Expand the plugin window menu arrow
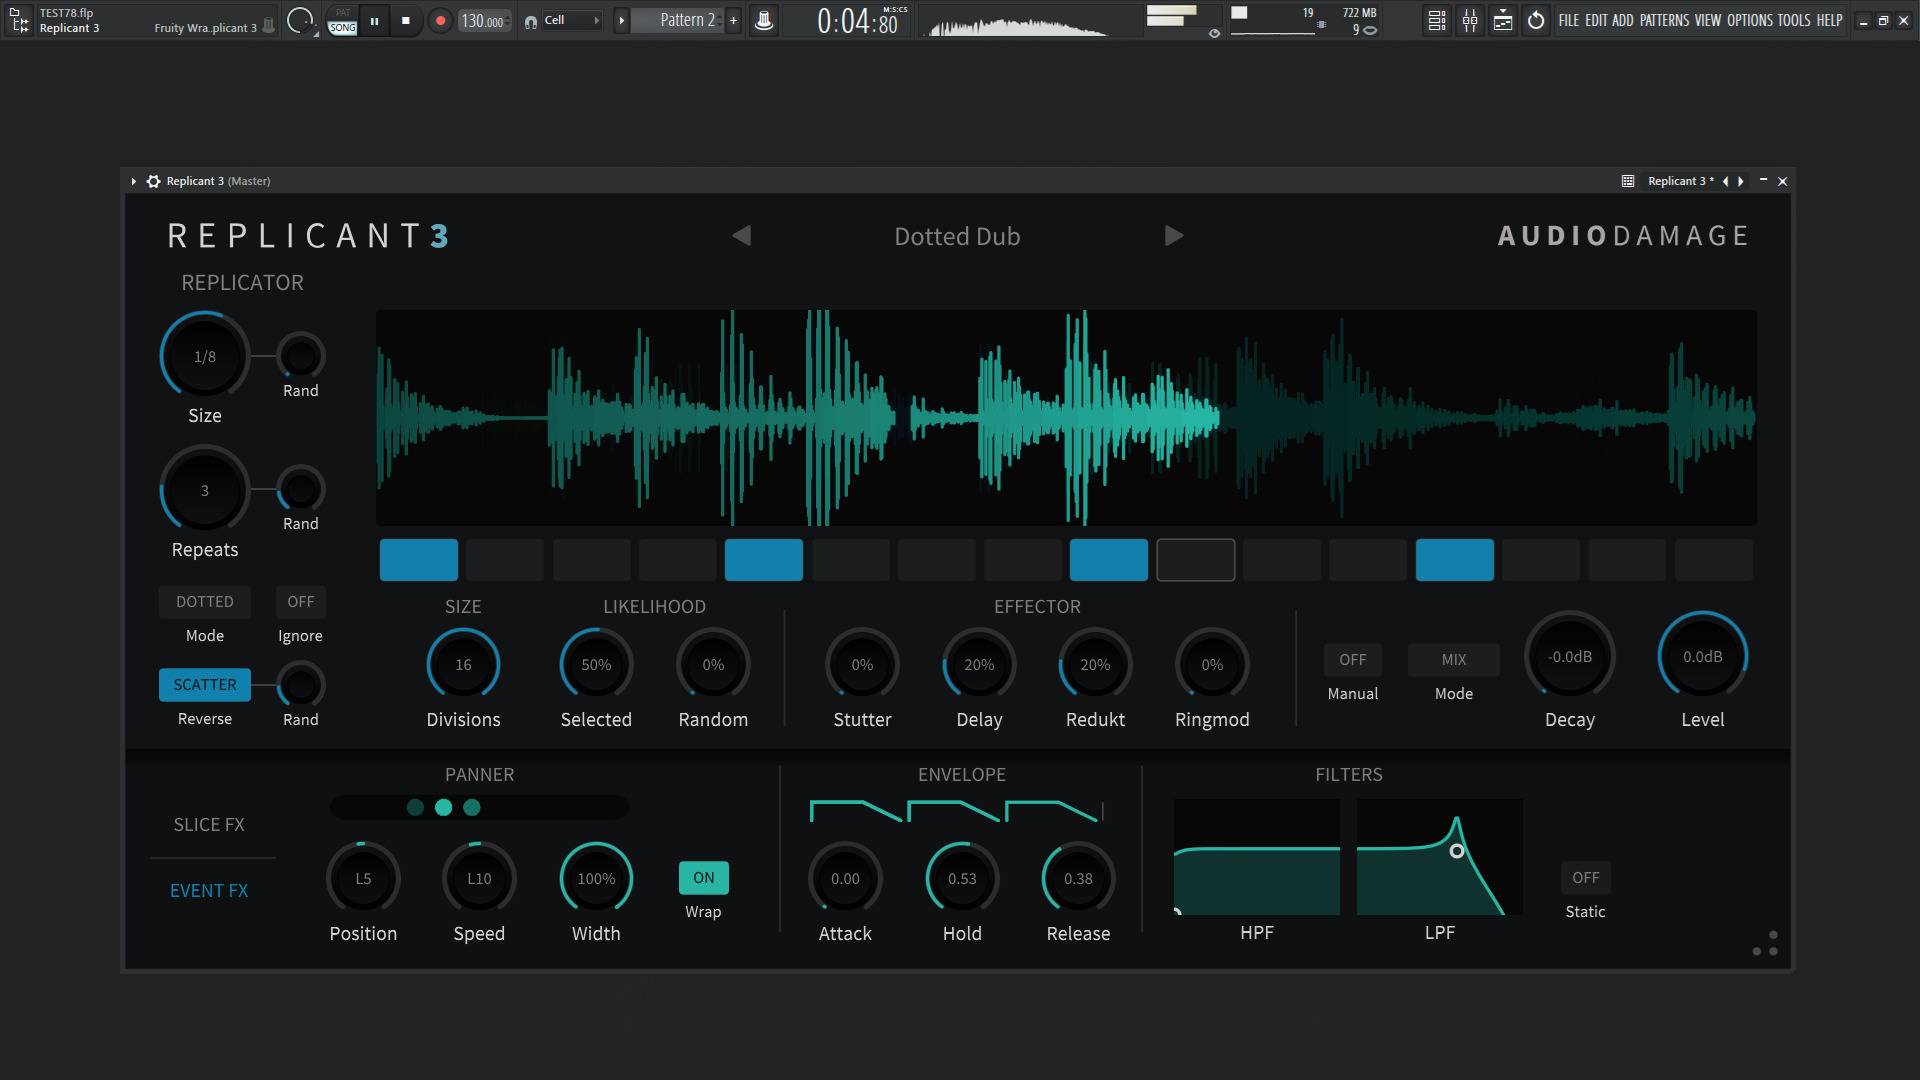Image resolution: width=1920 pixels, height=1080 pixels. click(133, 181)
